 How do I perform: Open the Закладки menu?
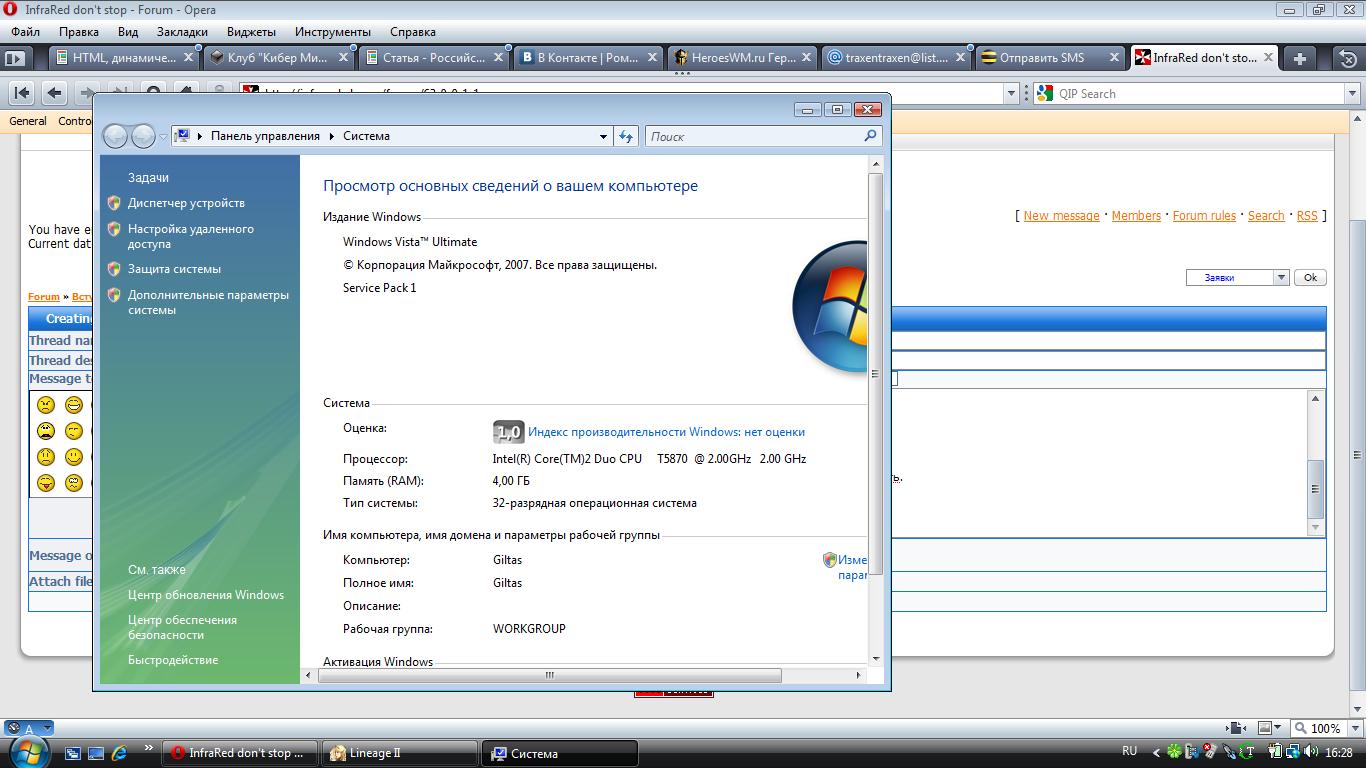[183, 32]
